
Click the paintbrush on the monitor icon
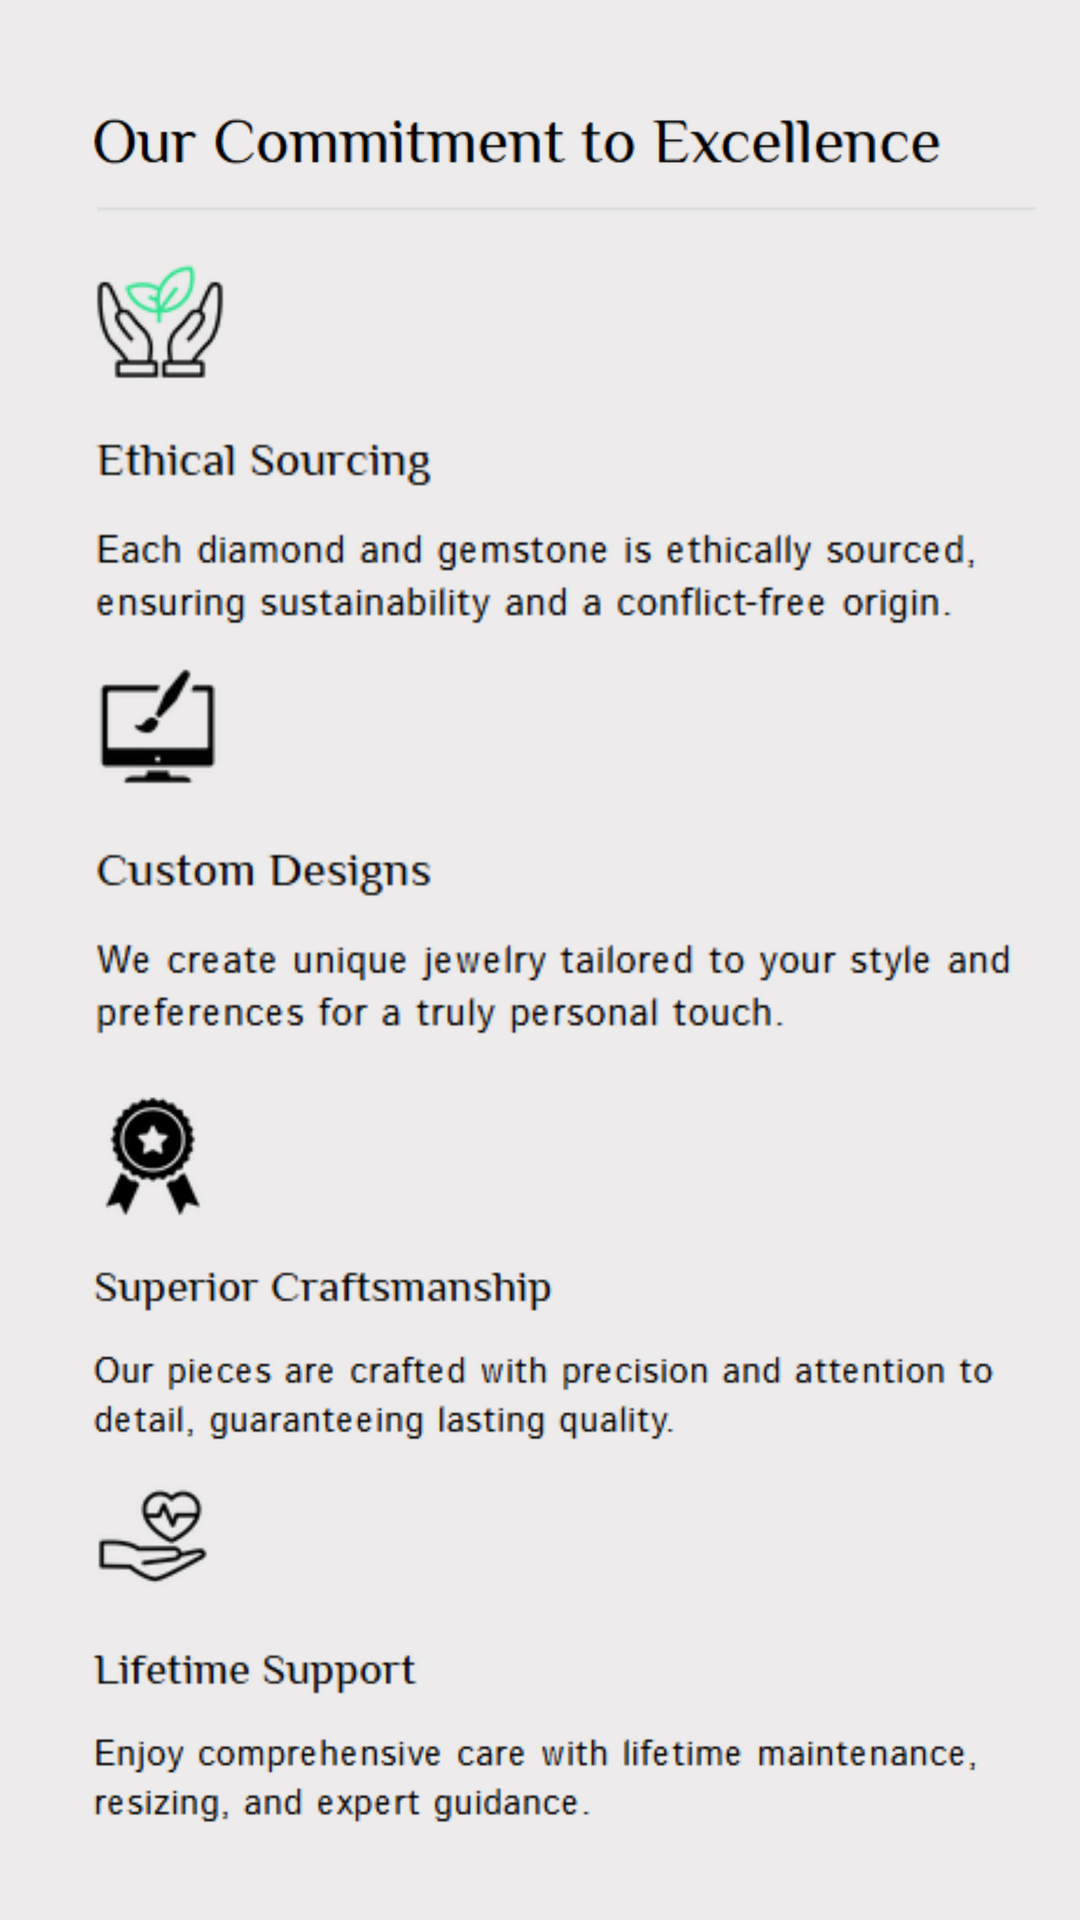(163, 701)
